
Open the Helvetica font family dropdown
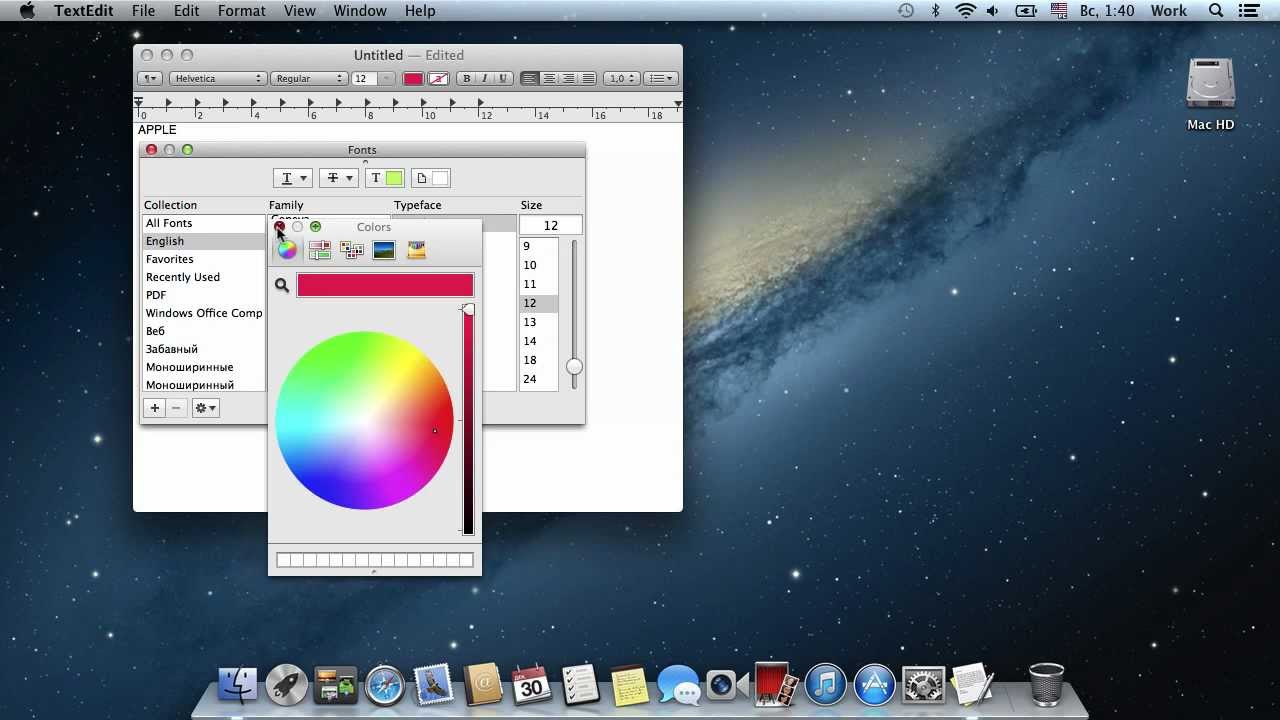(x=217, y=77)
